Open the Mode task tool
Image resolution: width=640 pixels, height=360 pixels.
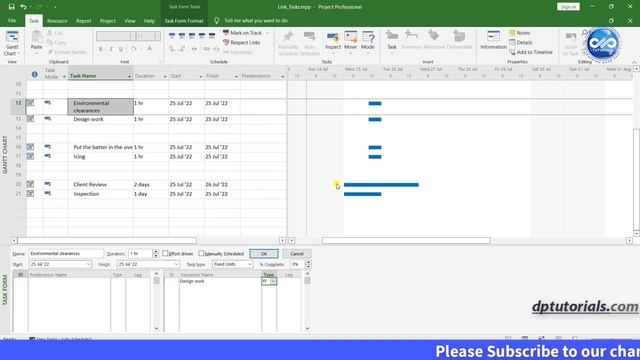(368, 41)
